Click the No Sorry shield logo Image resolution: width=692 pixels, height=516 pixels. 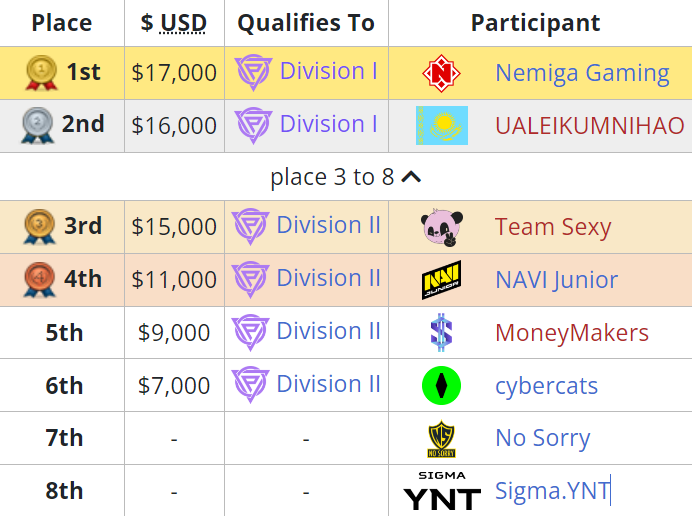[x=441, y=438]
